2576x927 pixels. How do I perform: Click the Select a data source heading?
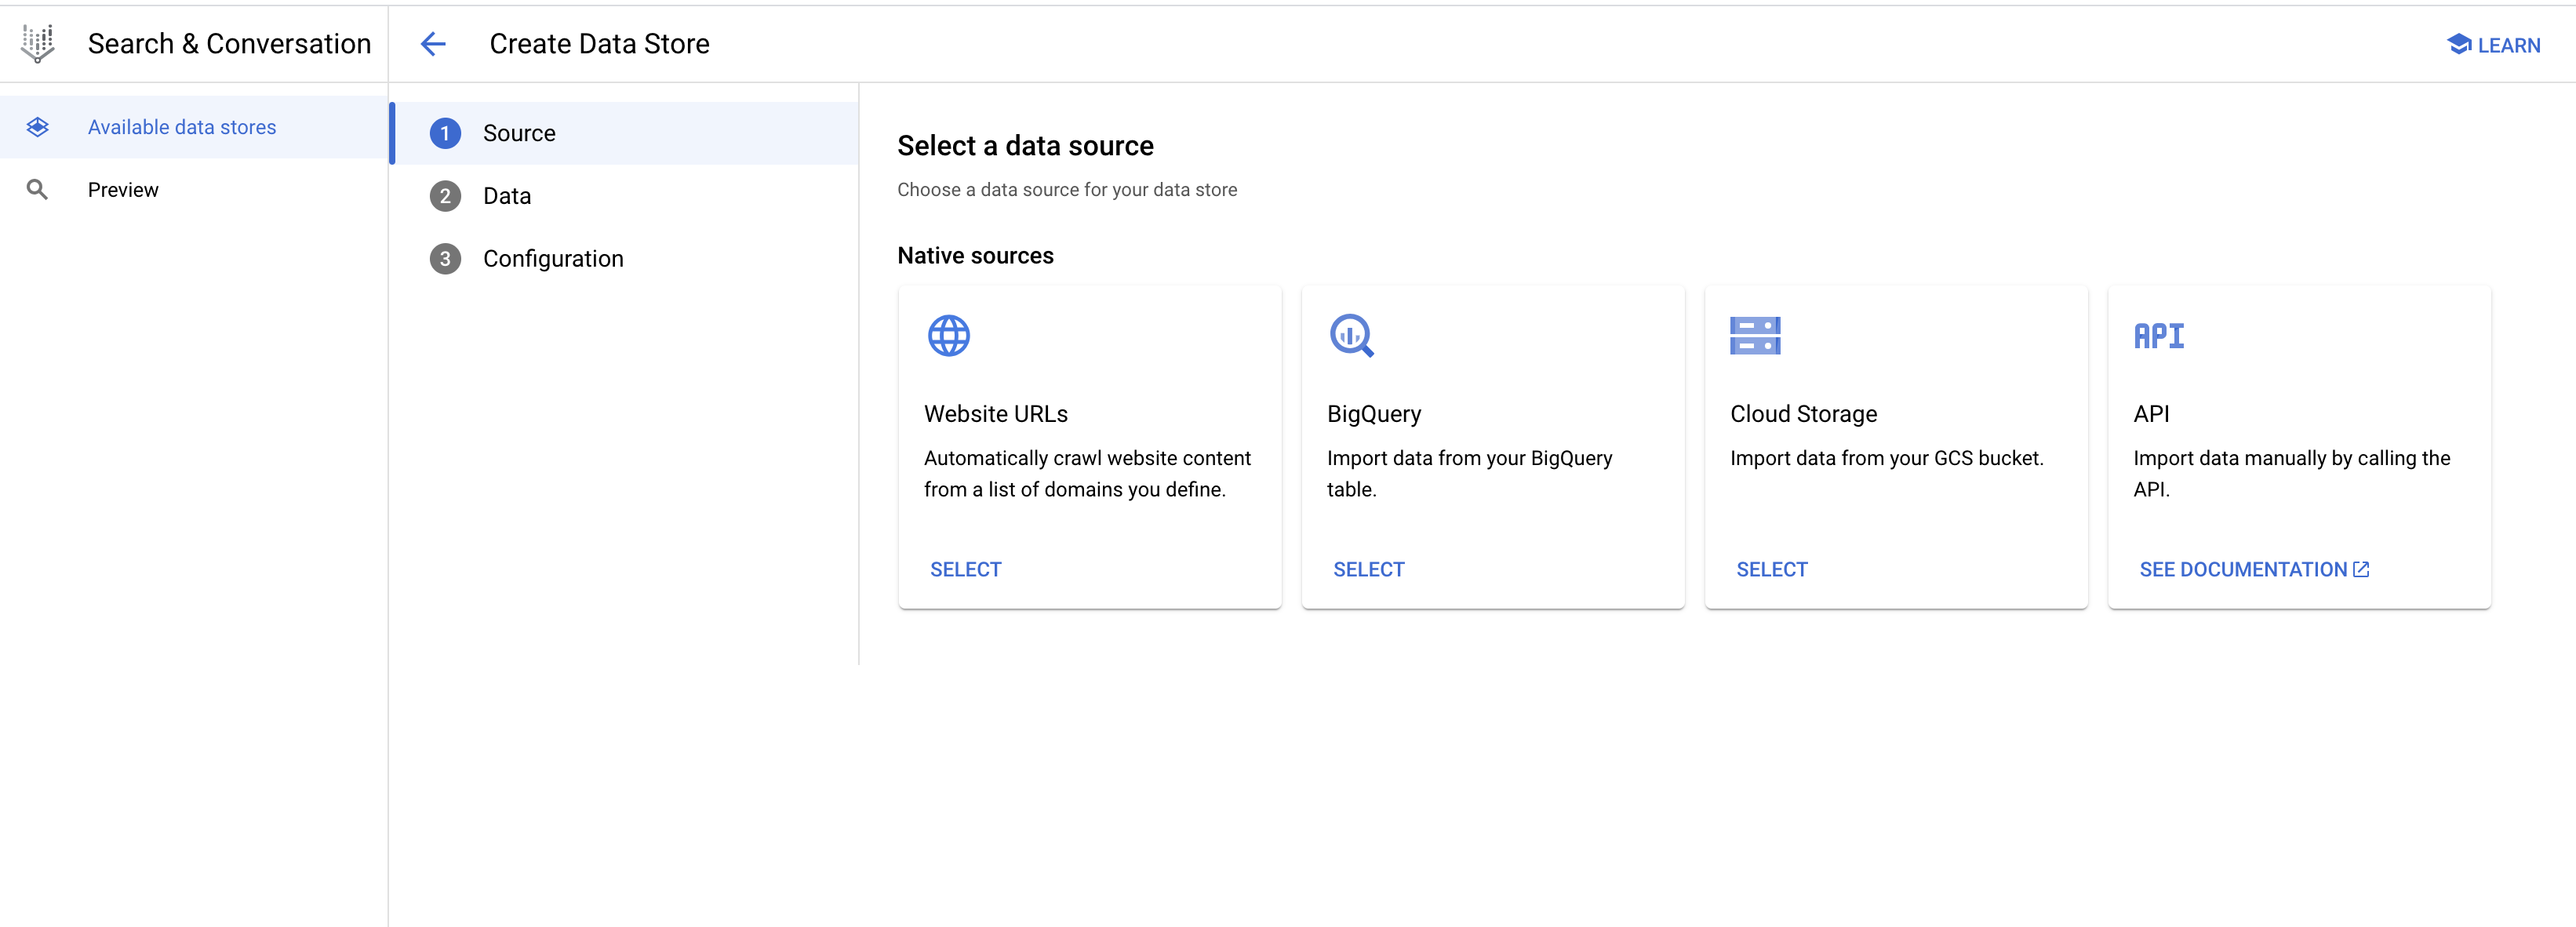(1025, 146)
